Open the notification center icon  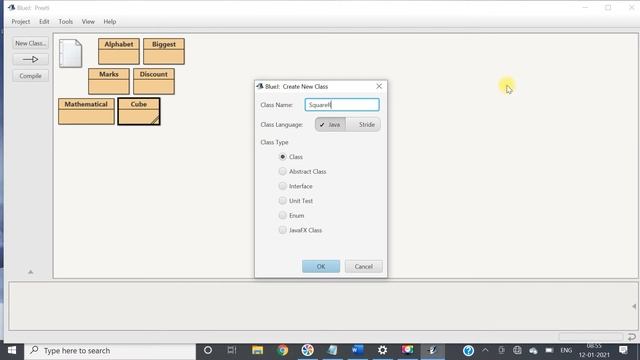click(x=623, y=350)
